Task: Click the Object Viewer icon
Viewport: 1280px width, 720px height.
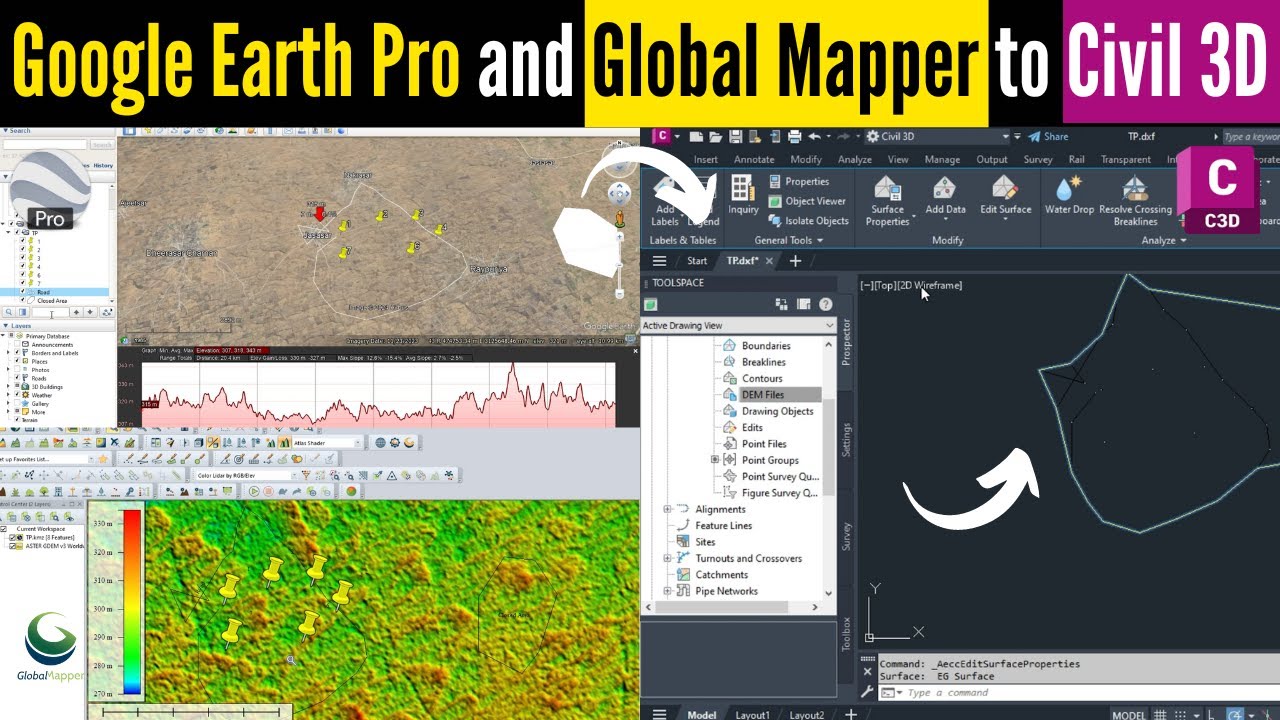Action: tap(775, 201)
